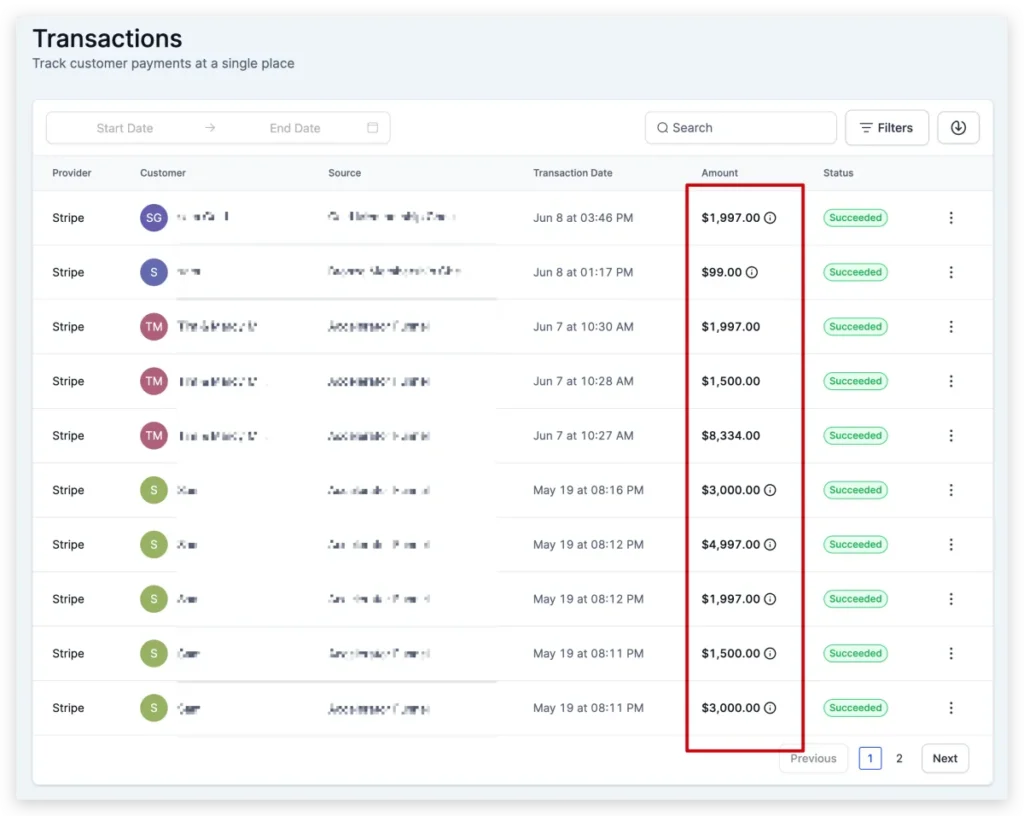Viewport: 1024px width, 816px height.
Task: Click the Previous page button
Action: pyautogui.click(x=813, y=758)
